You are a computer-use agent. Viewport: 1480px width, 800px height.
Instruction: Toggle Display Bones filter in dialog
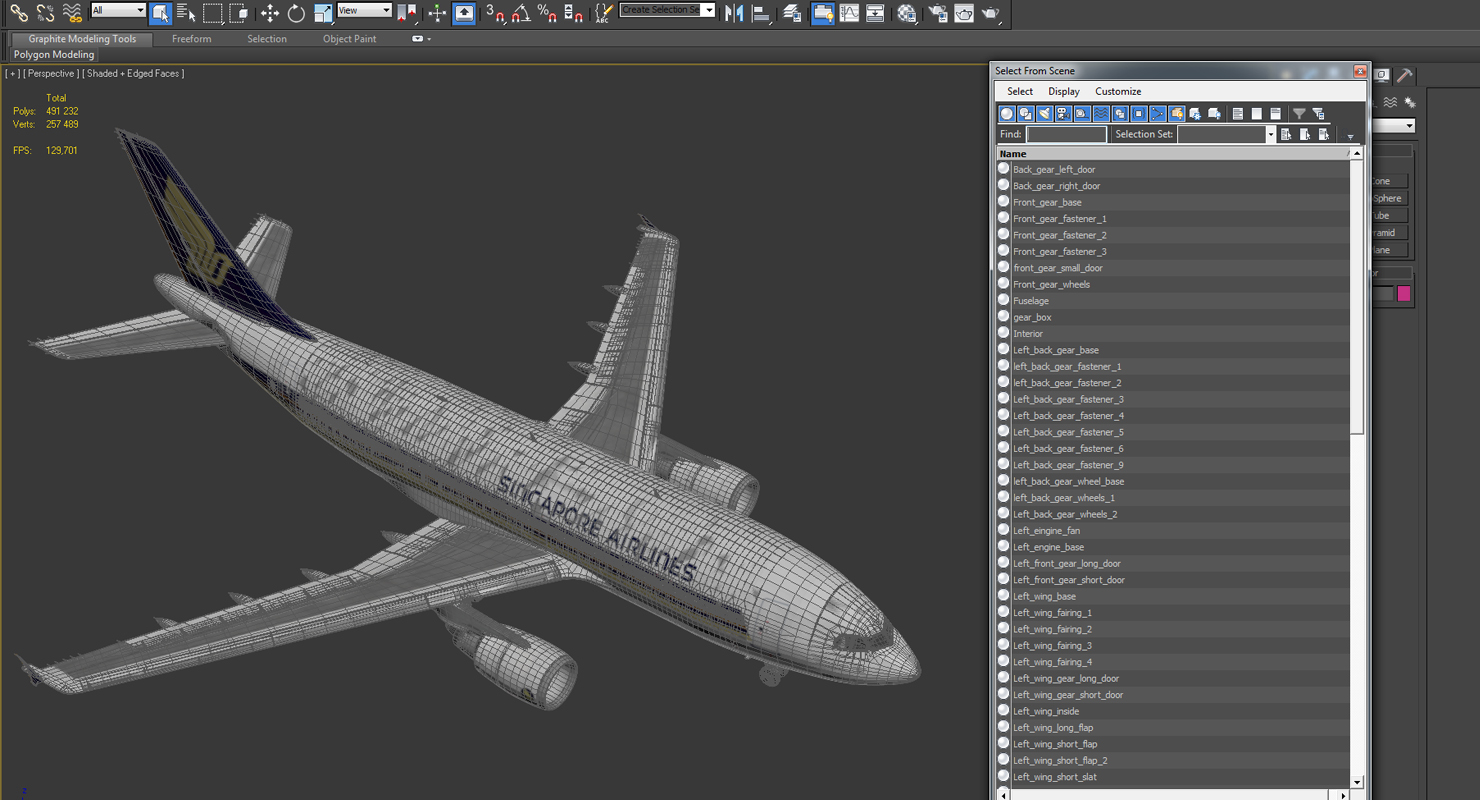tap(1158, 114)
